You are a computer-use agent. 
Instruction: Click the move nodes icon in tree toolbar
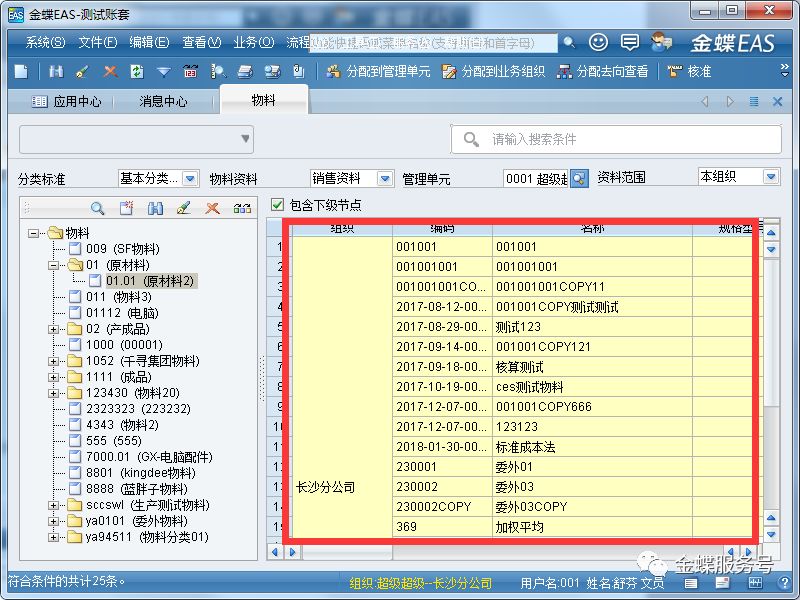(x=242, y=208)
